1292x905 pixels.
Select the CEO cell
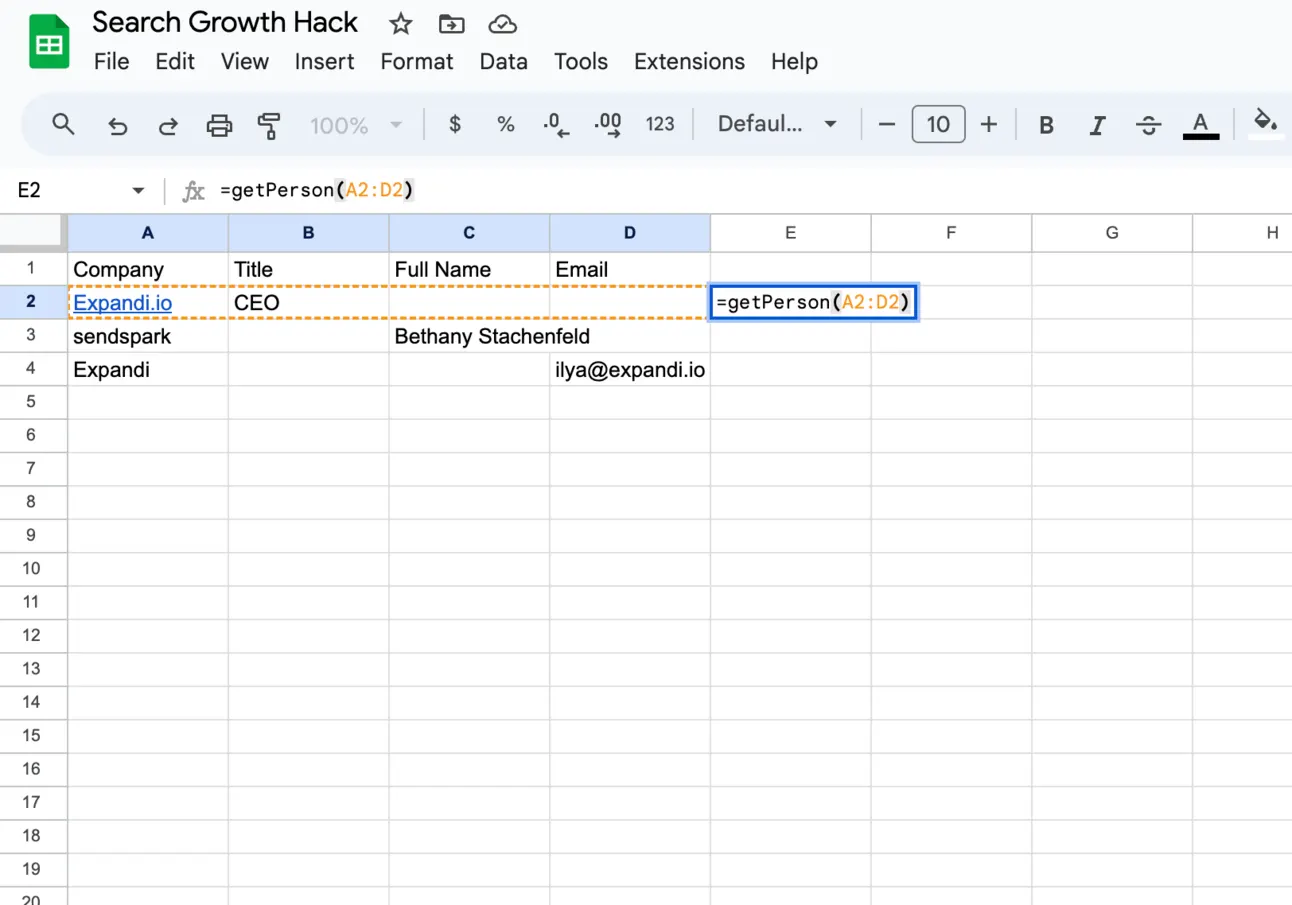[309, 302]
